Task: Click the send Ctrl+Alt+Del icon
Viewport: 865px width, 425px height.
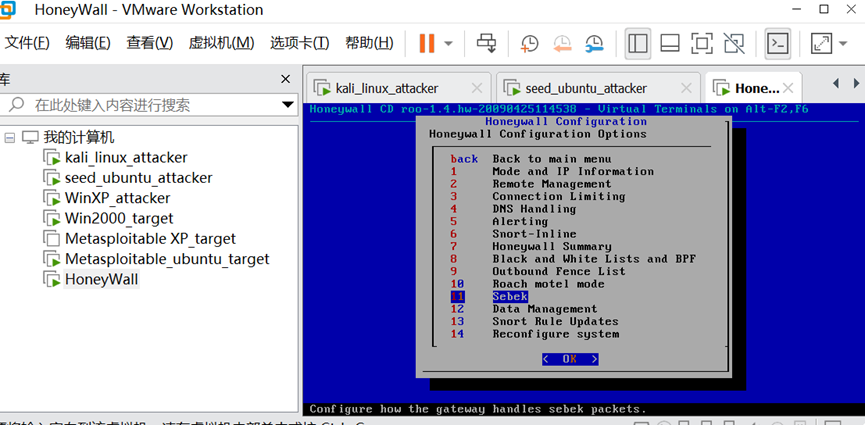Action: coord(487,43)
